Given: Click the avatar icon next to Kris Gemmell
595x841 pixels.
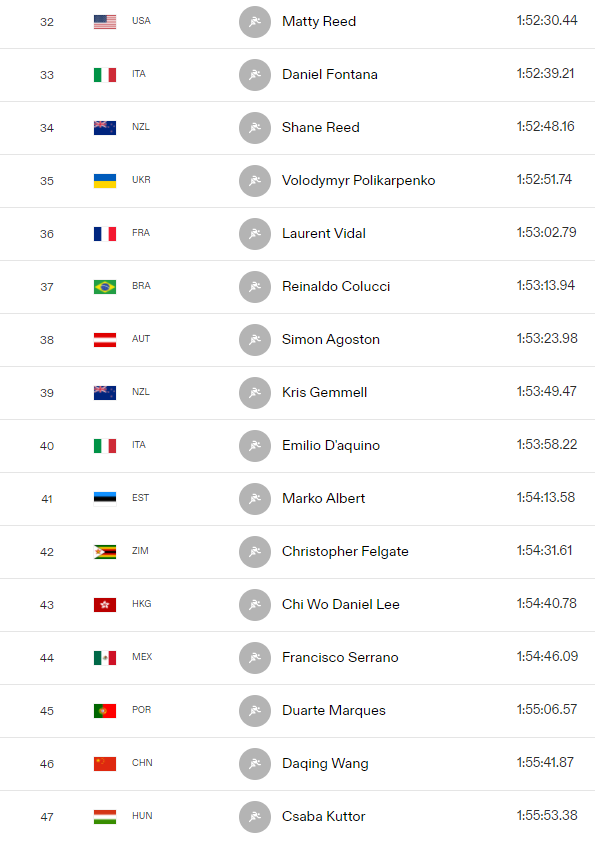Looking at the screenshot, I should (255, 393).
